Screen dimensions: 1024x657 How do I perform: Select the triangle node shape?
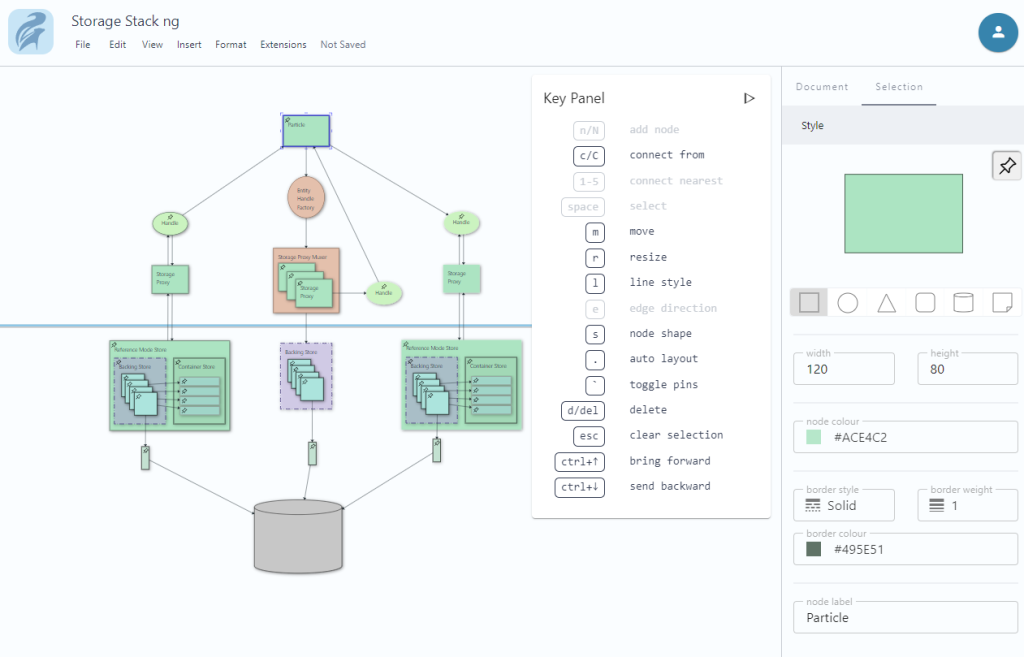click(x=886, y=302)
